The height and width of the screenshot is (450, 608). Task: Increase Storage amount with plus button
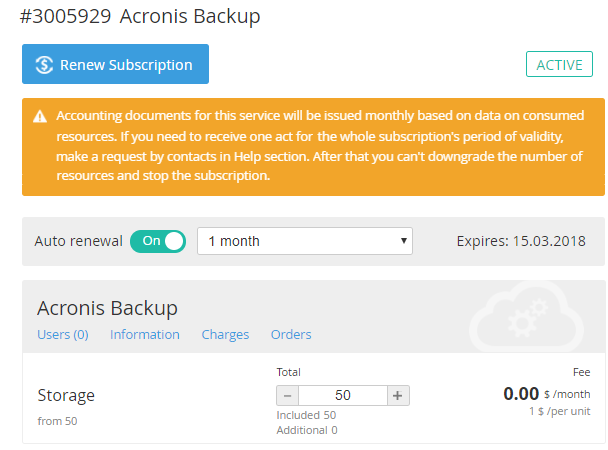tap(398, 395)
